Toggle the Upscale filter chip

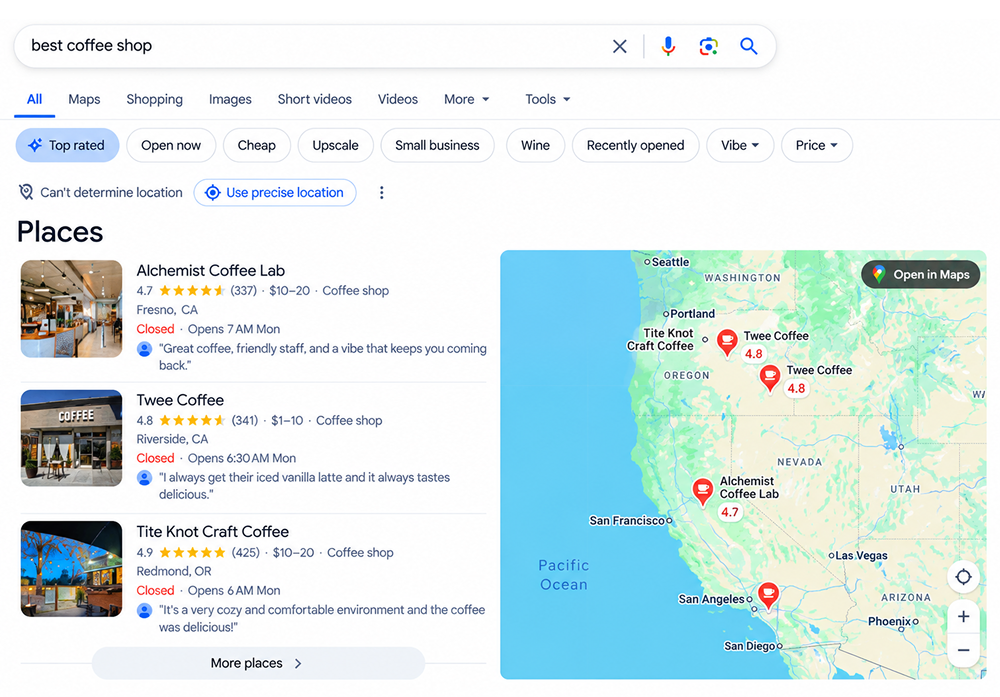[335, 145]
